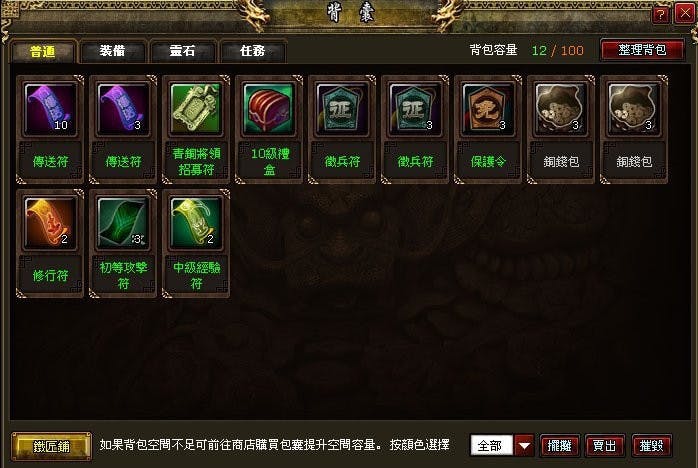Screen dimensions: 698x468
Task: Select the 傳送符 scroll with quantity 3
Action: (x=123, y=109)
